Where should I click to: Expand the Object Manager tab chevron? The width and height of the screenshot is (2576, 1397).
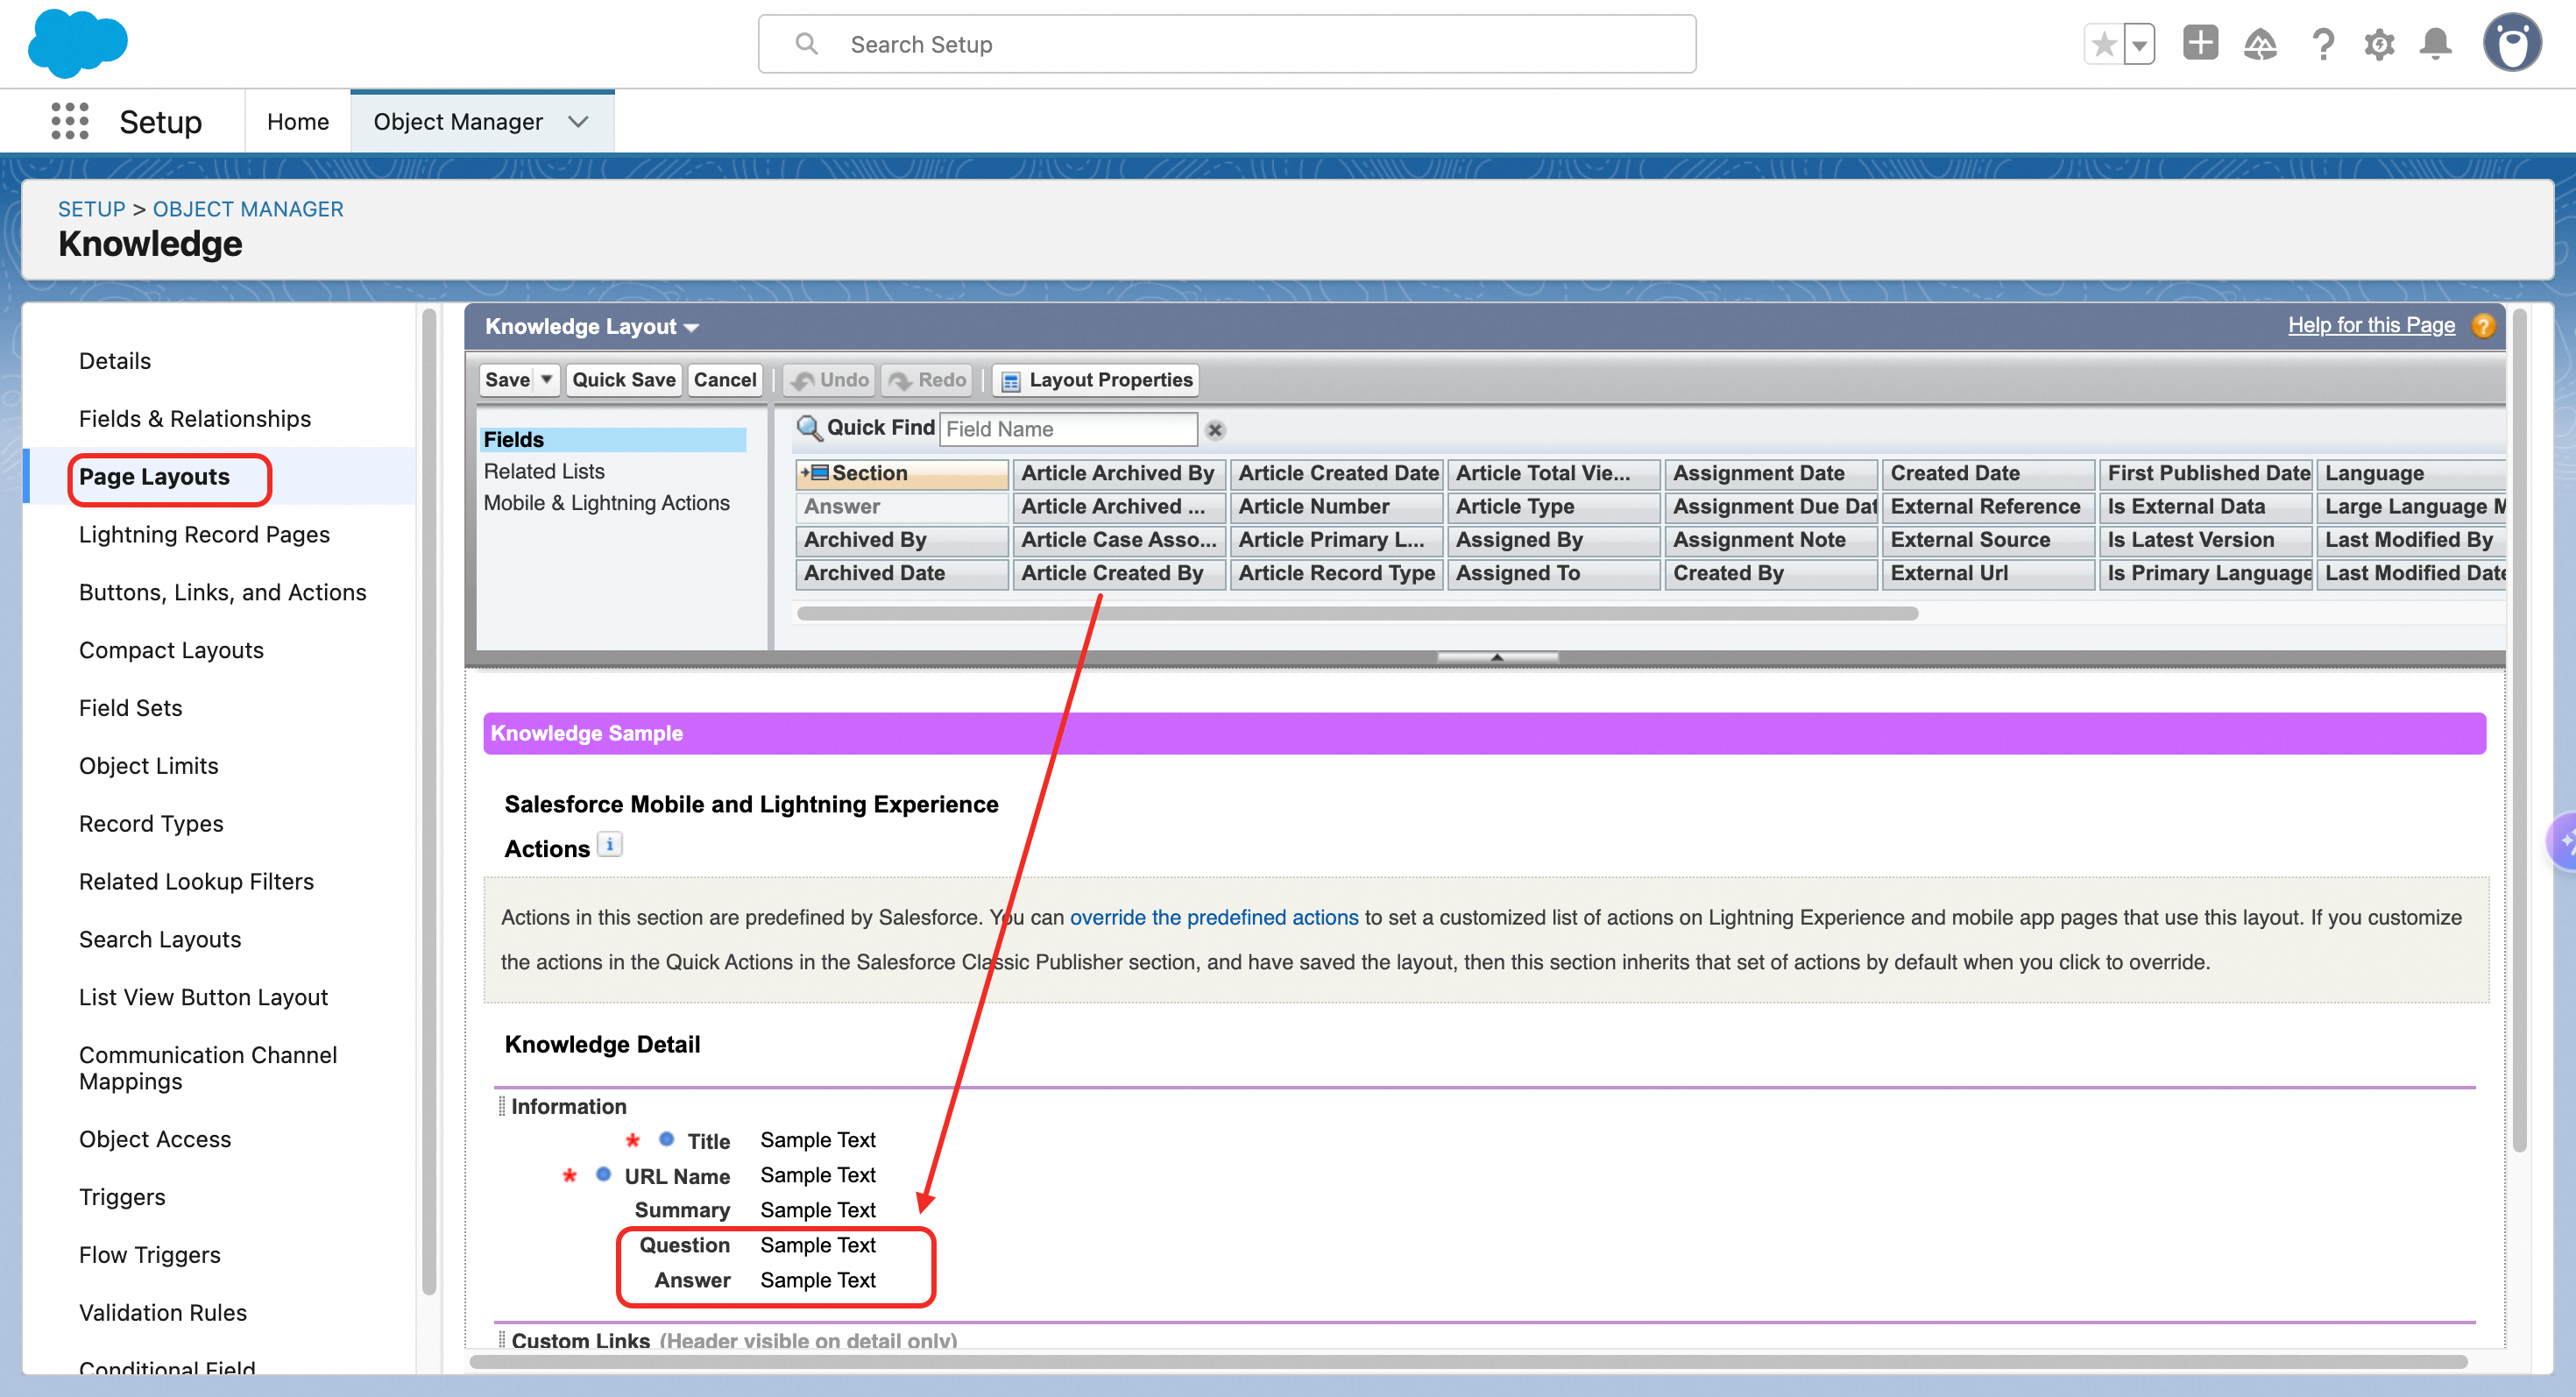click(x=578, y=122)
